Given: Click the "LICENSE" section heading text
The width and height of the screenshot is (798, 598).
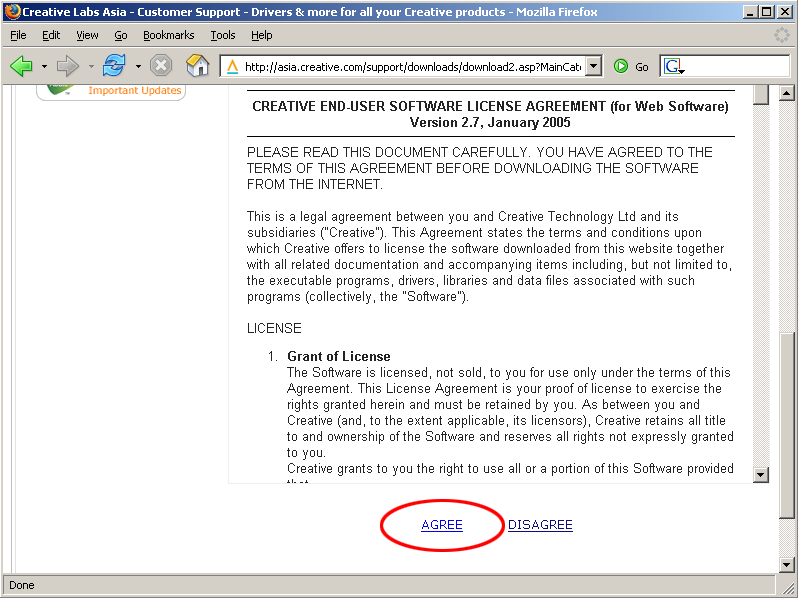Looking at the screenshot, I should click(274, 328).
